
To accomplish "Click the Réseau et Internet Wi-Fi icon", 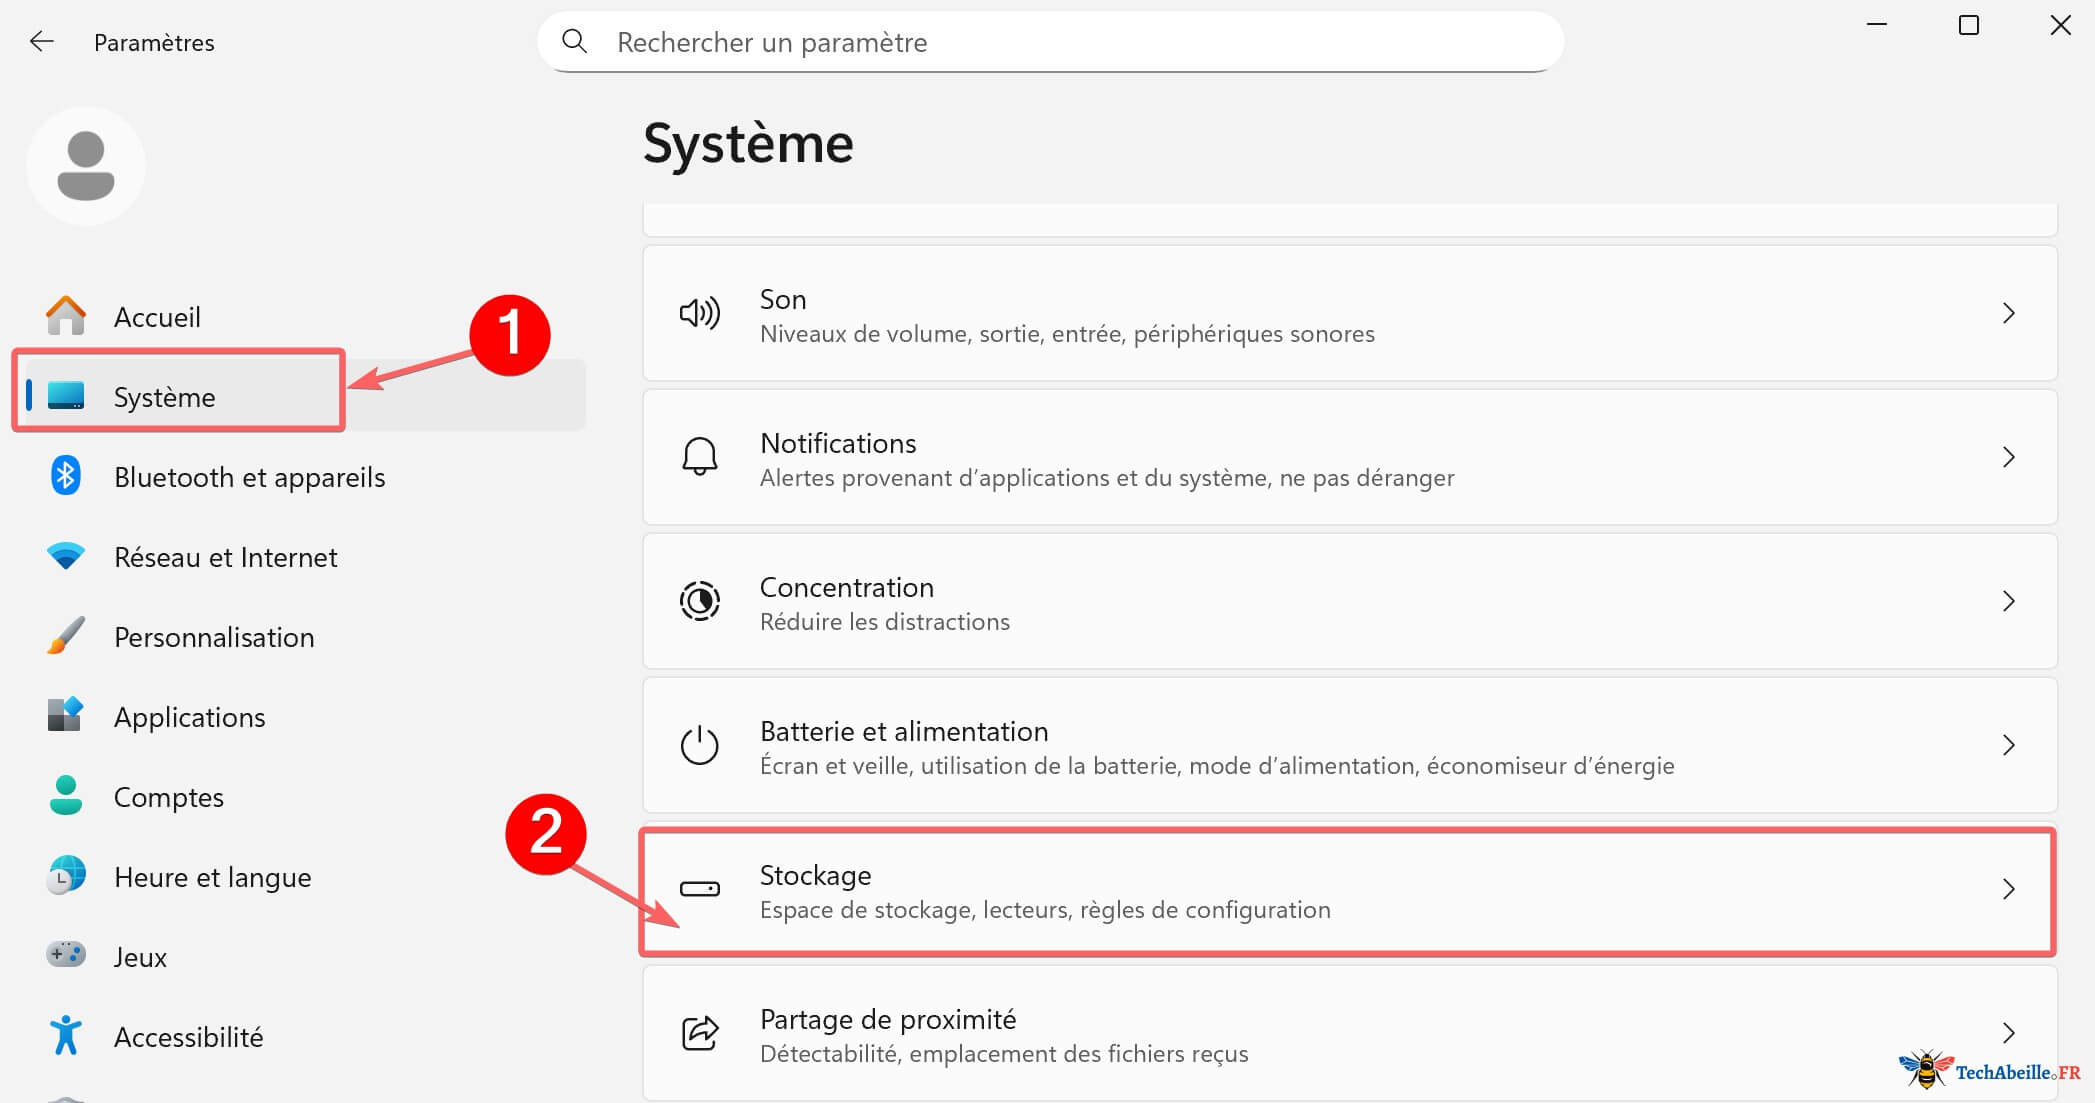I will pos(65,557).
